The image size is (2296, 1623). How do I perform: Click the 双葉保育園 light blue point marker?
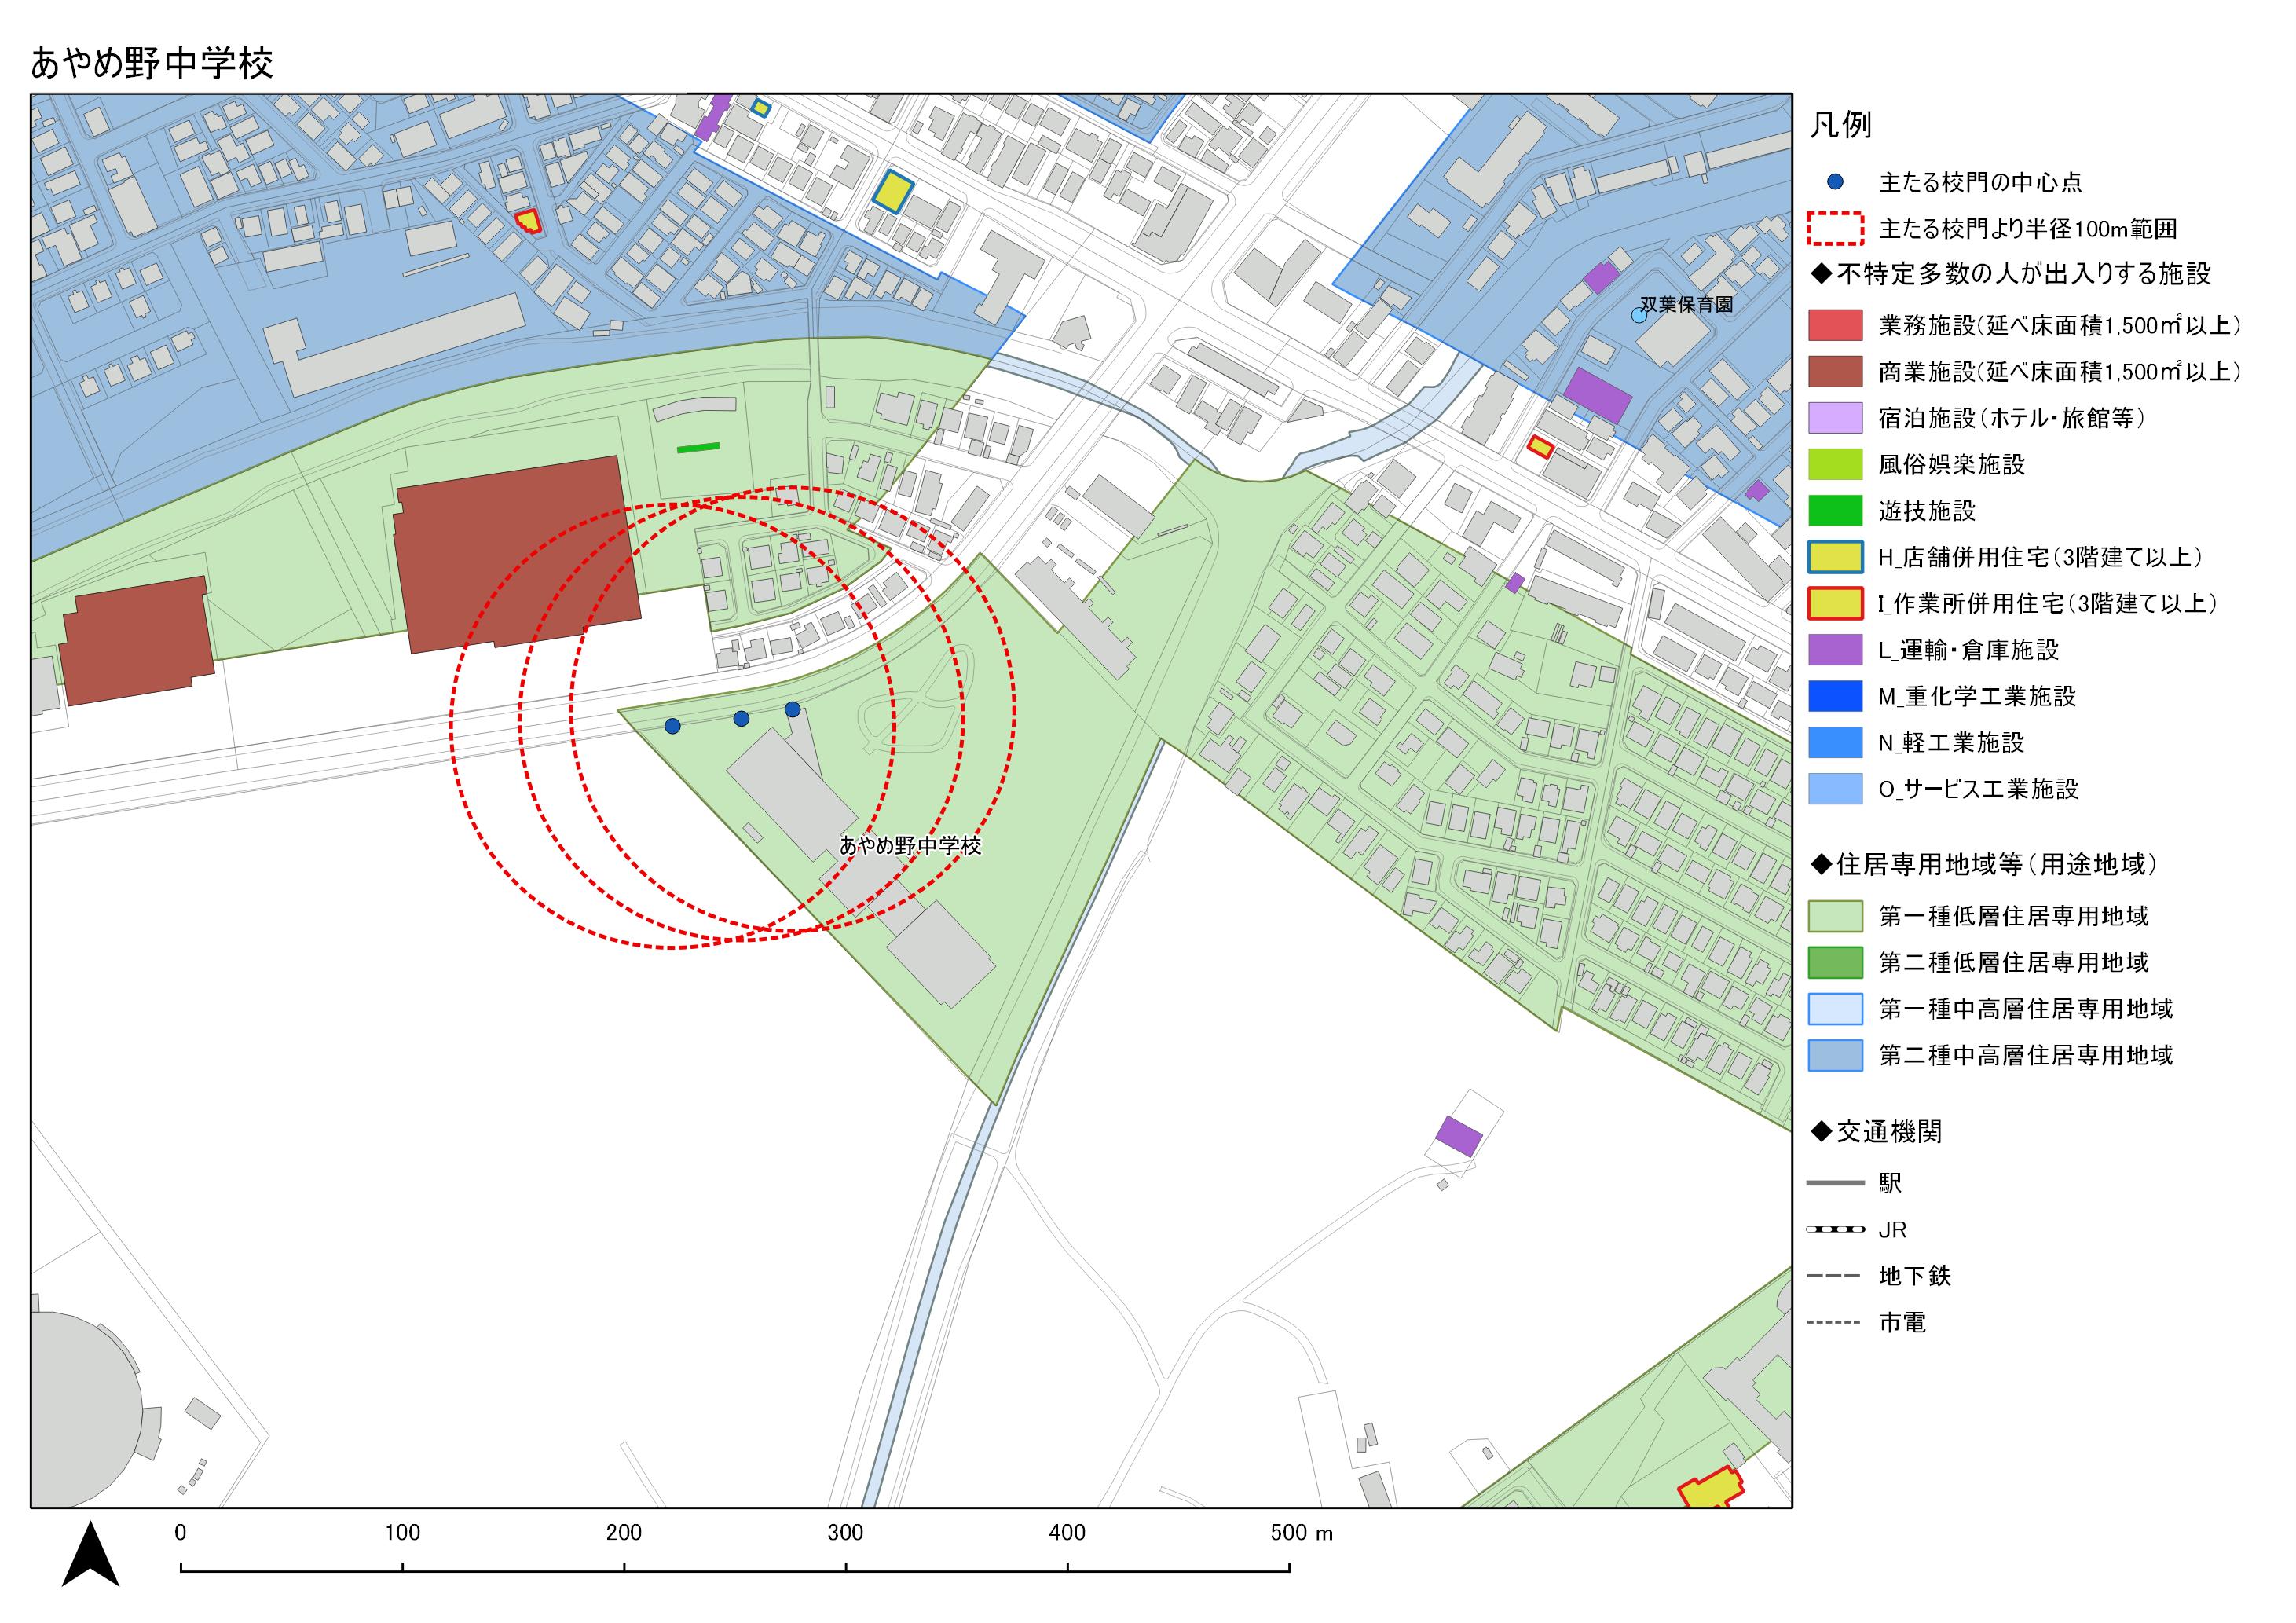pyautogui.click(x=1638, y=315)
